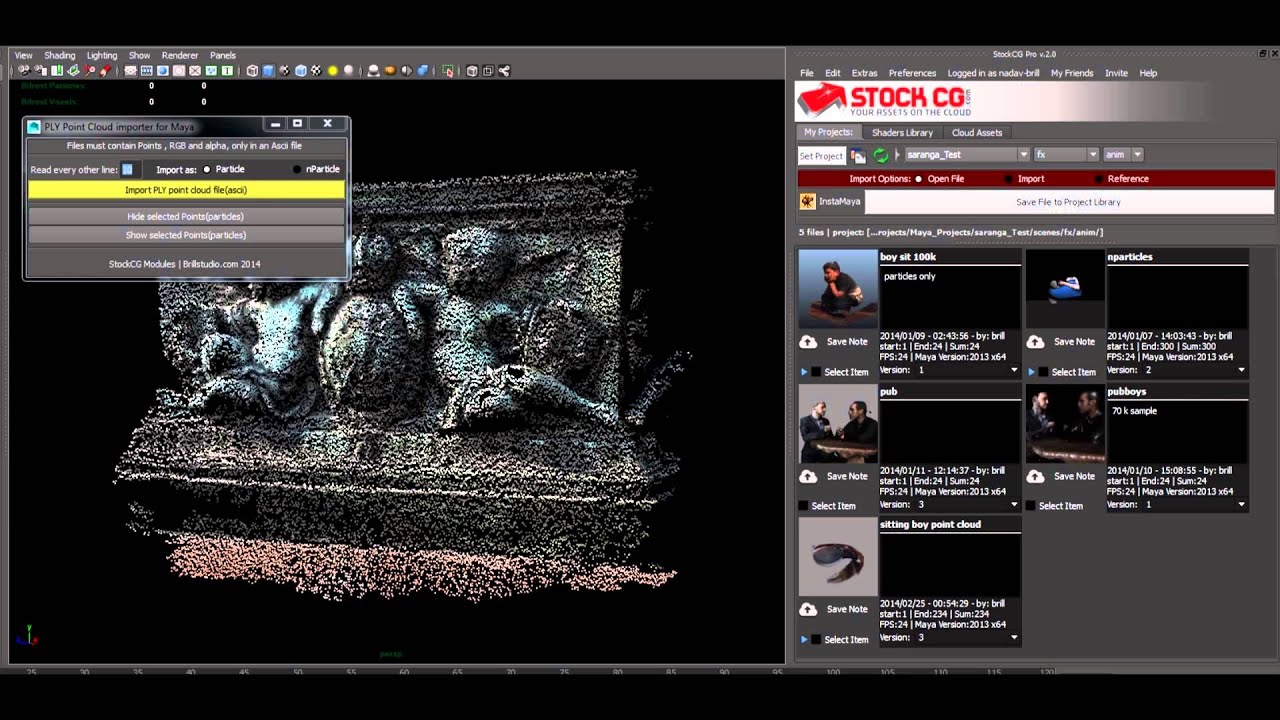Click the cloud upload icon for boy sit 100k
The height and width of the screenshot is (720, 1280).
[808, 342]
